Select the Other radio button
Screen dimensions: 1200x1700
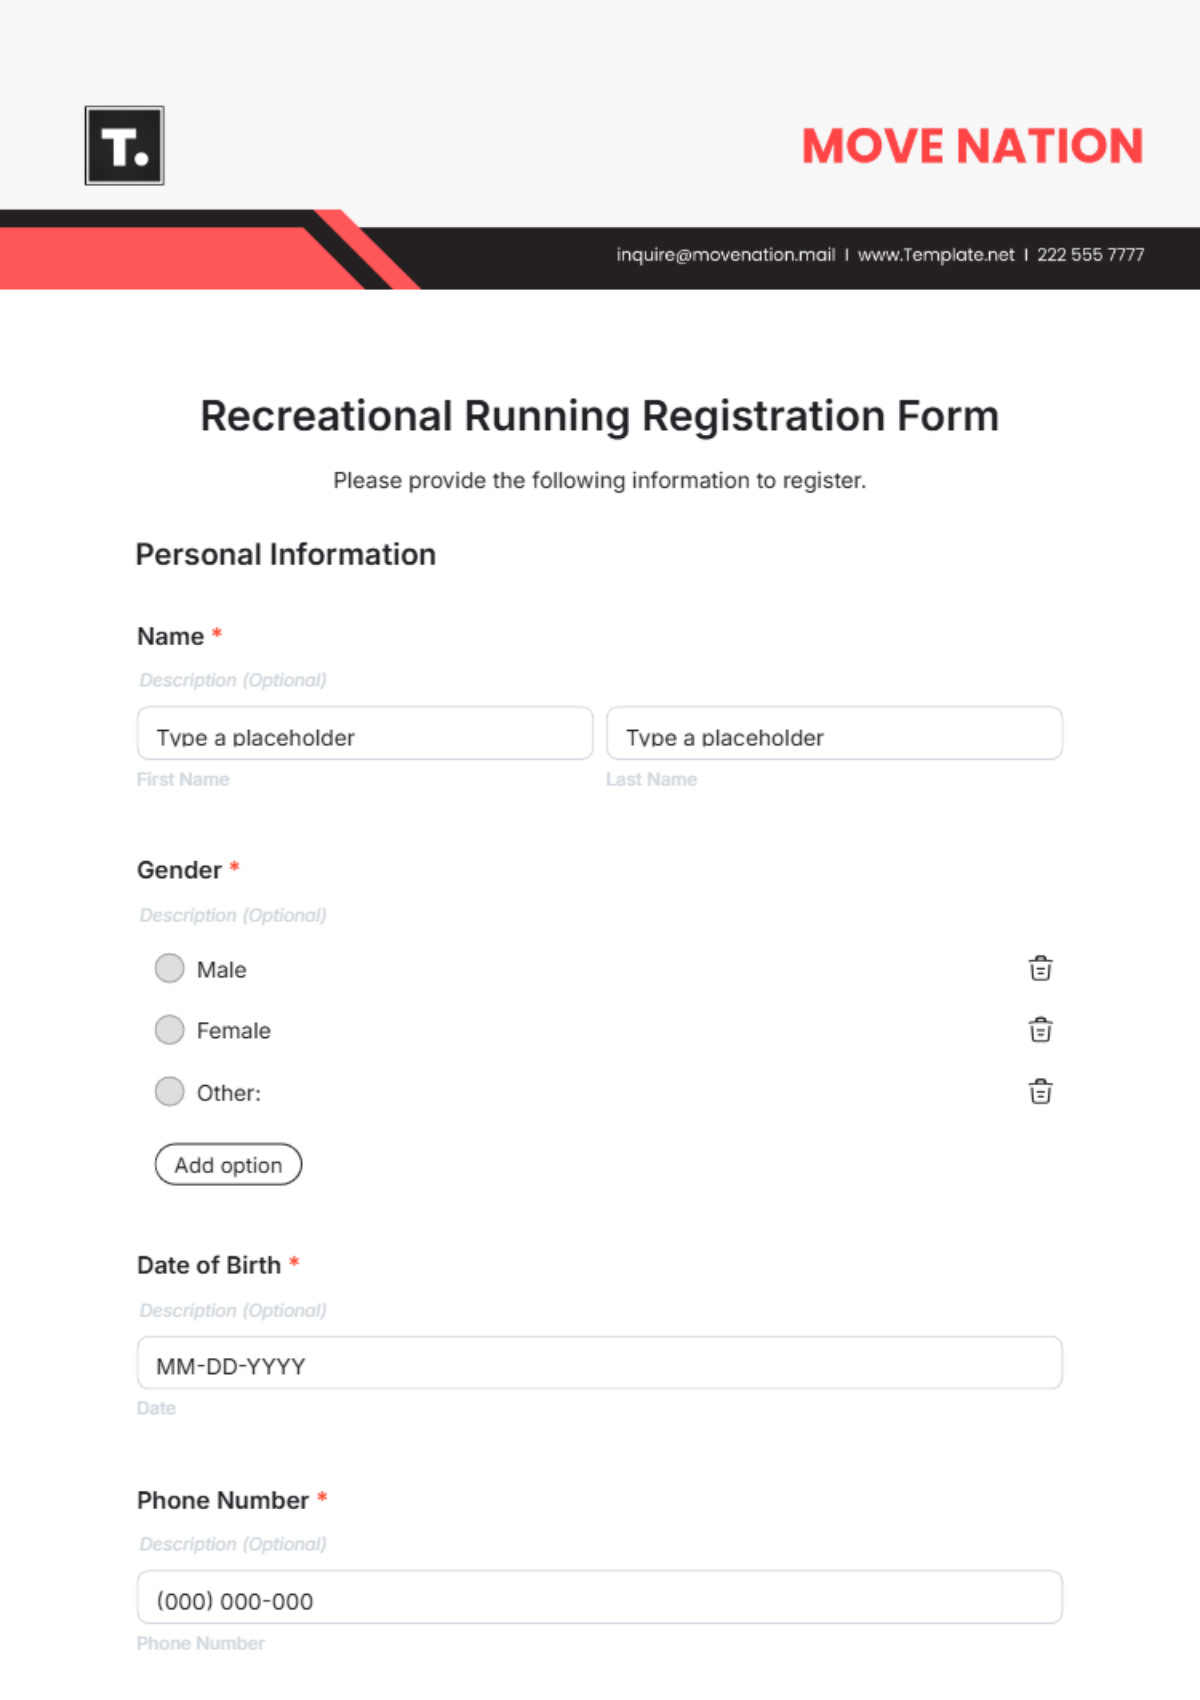click(x=170, y=1091)
